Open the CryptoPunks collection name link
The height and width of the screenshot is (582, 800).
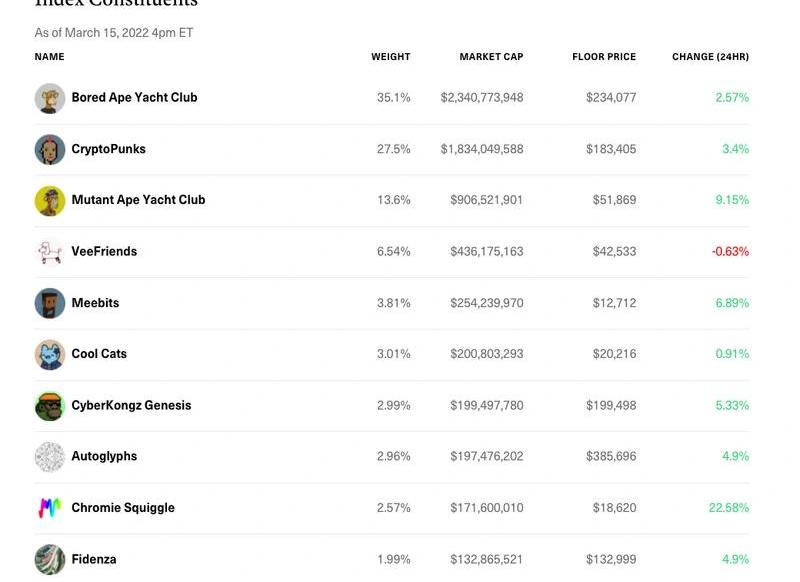click(108, 149)
